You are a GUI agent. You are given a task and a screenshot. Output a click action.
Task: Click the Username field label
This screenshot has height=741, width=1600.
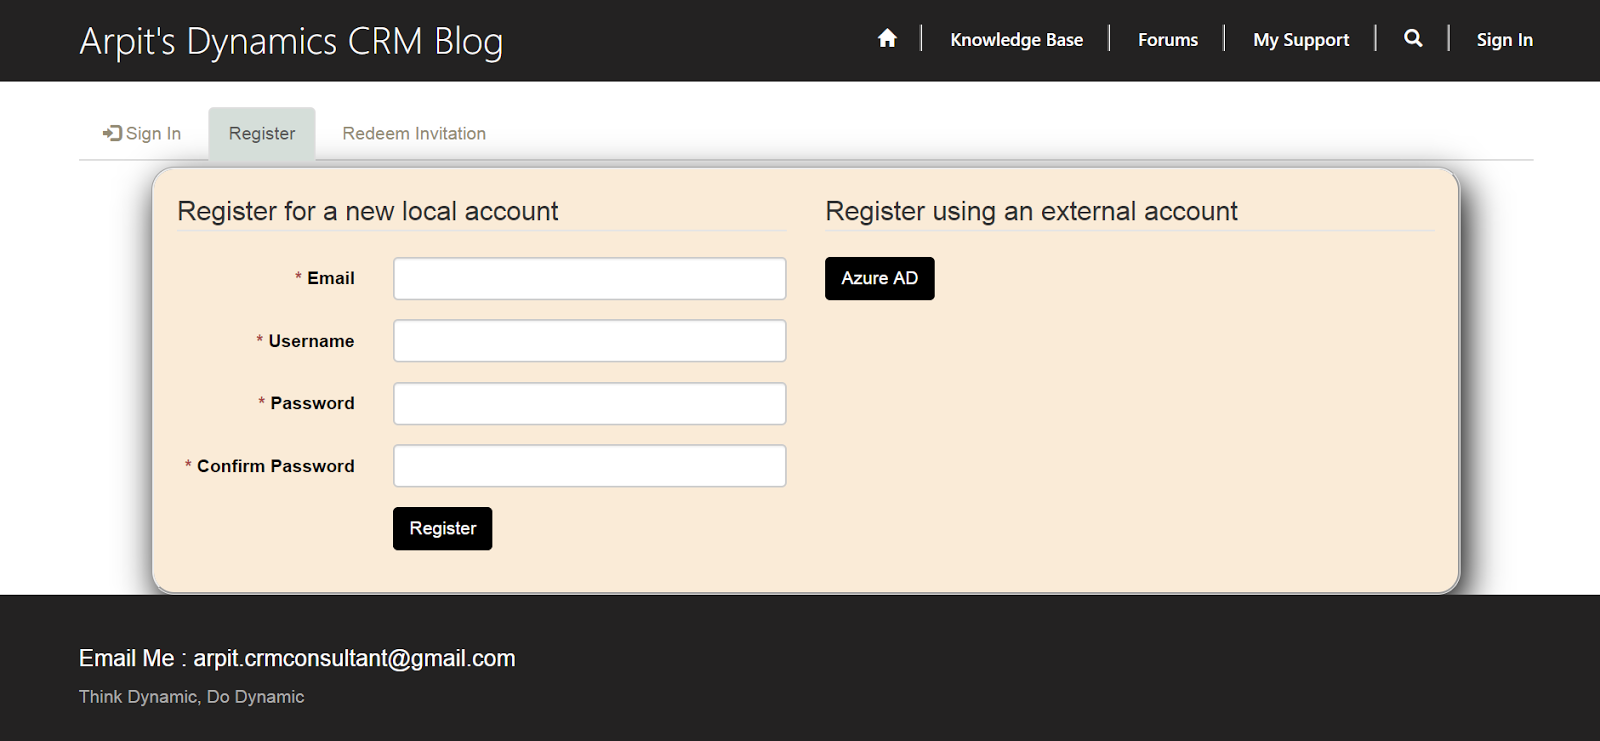click(x=311, y=341)
